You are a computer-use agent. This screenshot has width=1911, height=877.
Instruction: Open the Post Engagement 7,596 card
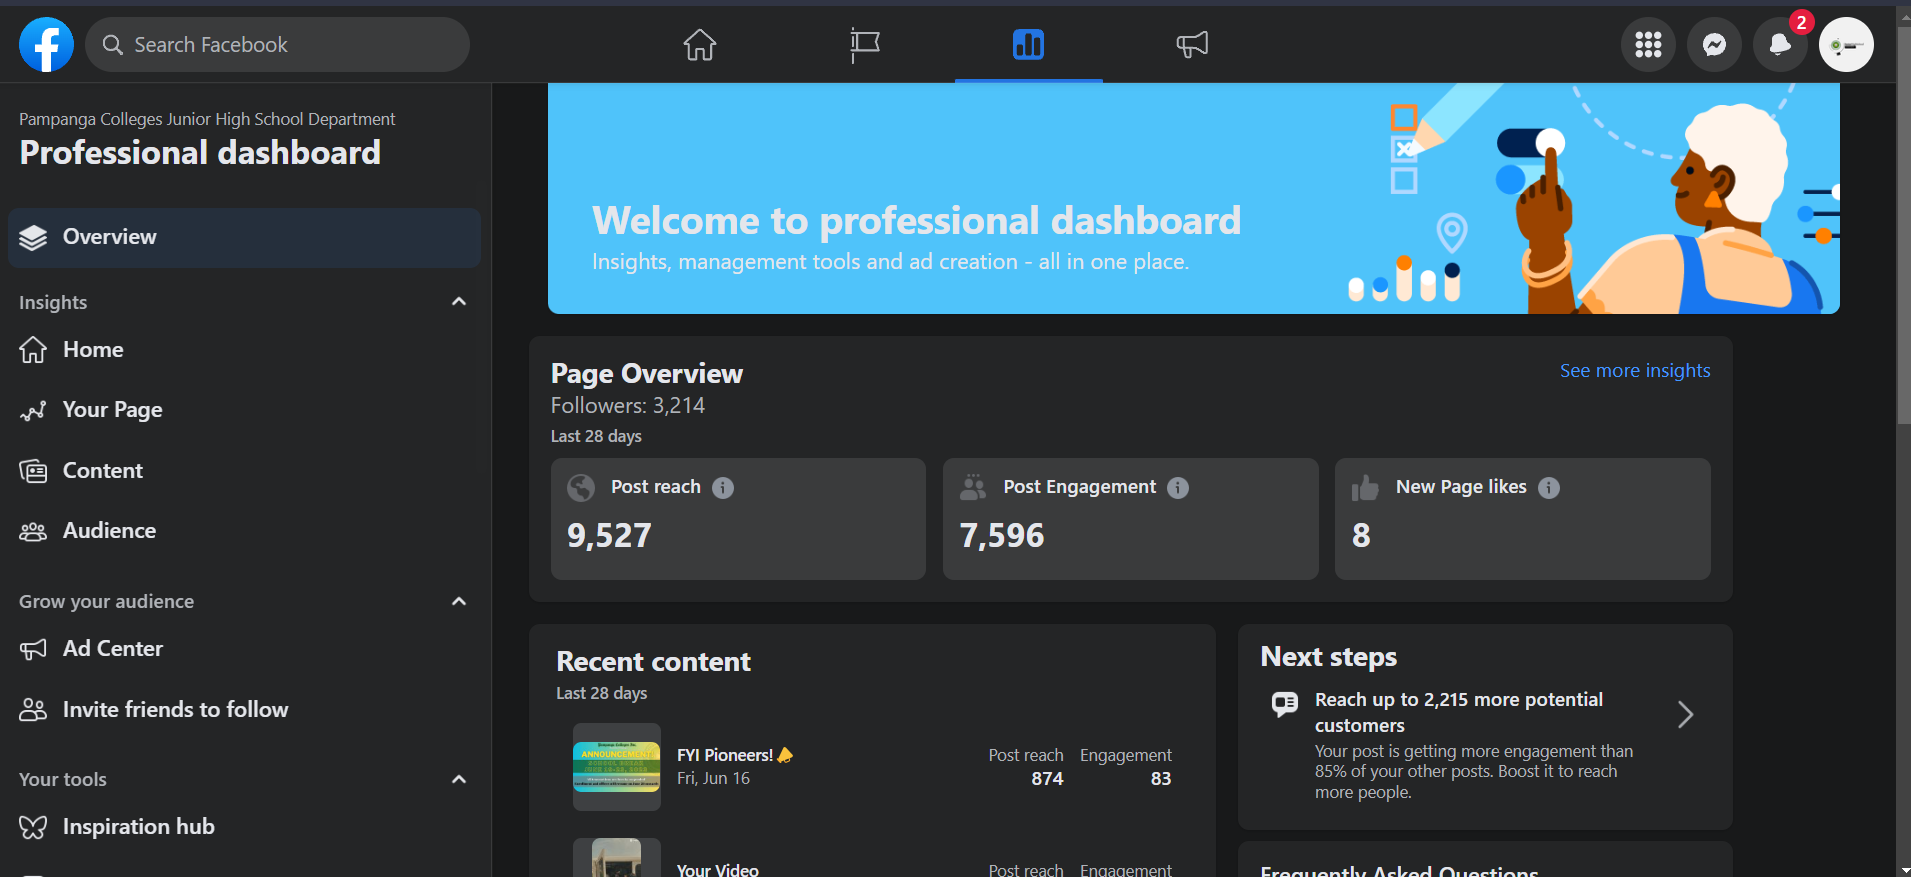[x=1131, y=519]
